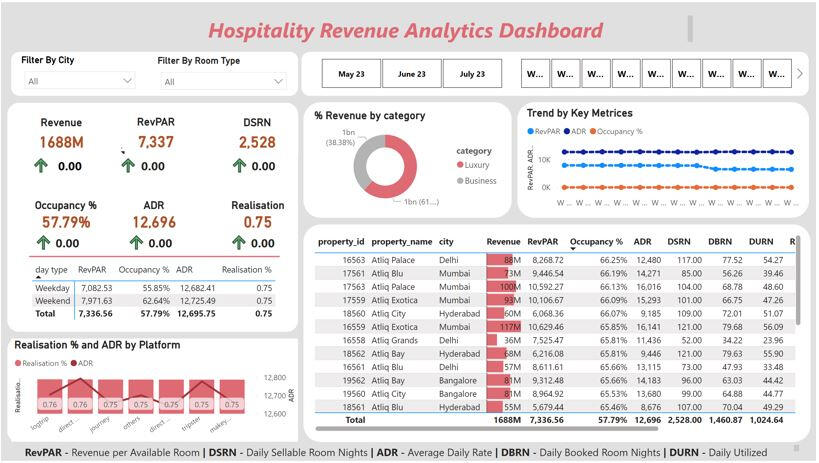The width and height of the screenshot is (819, 463).
Task: Sort table by Occupancy % column header
Action: 597,241
